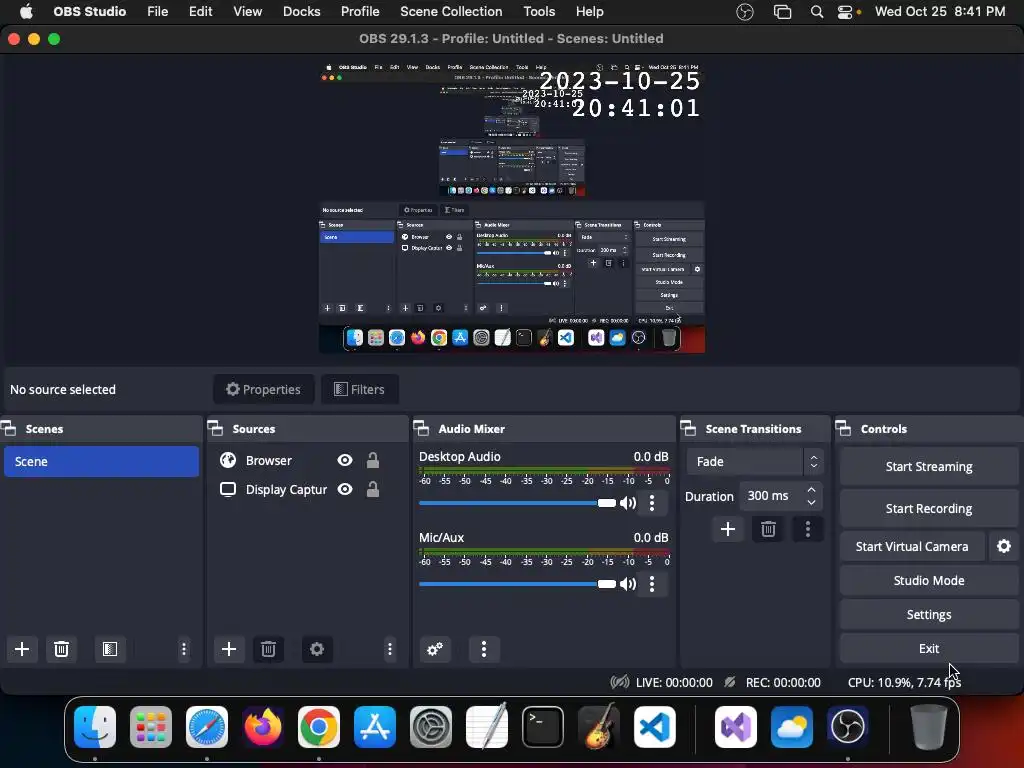Viewport: 1024px width, 768px height.
Task: Remove selected source with the trash icon
Action: pos(268,649)
